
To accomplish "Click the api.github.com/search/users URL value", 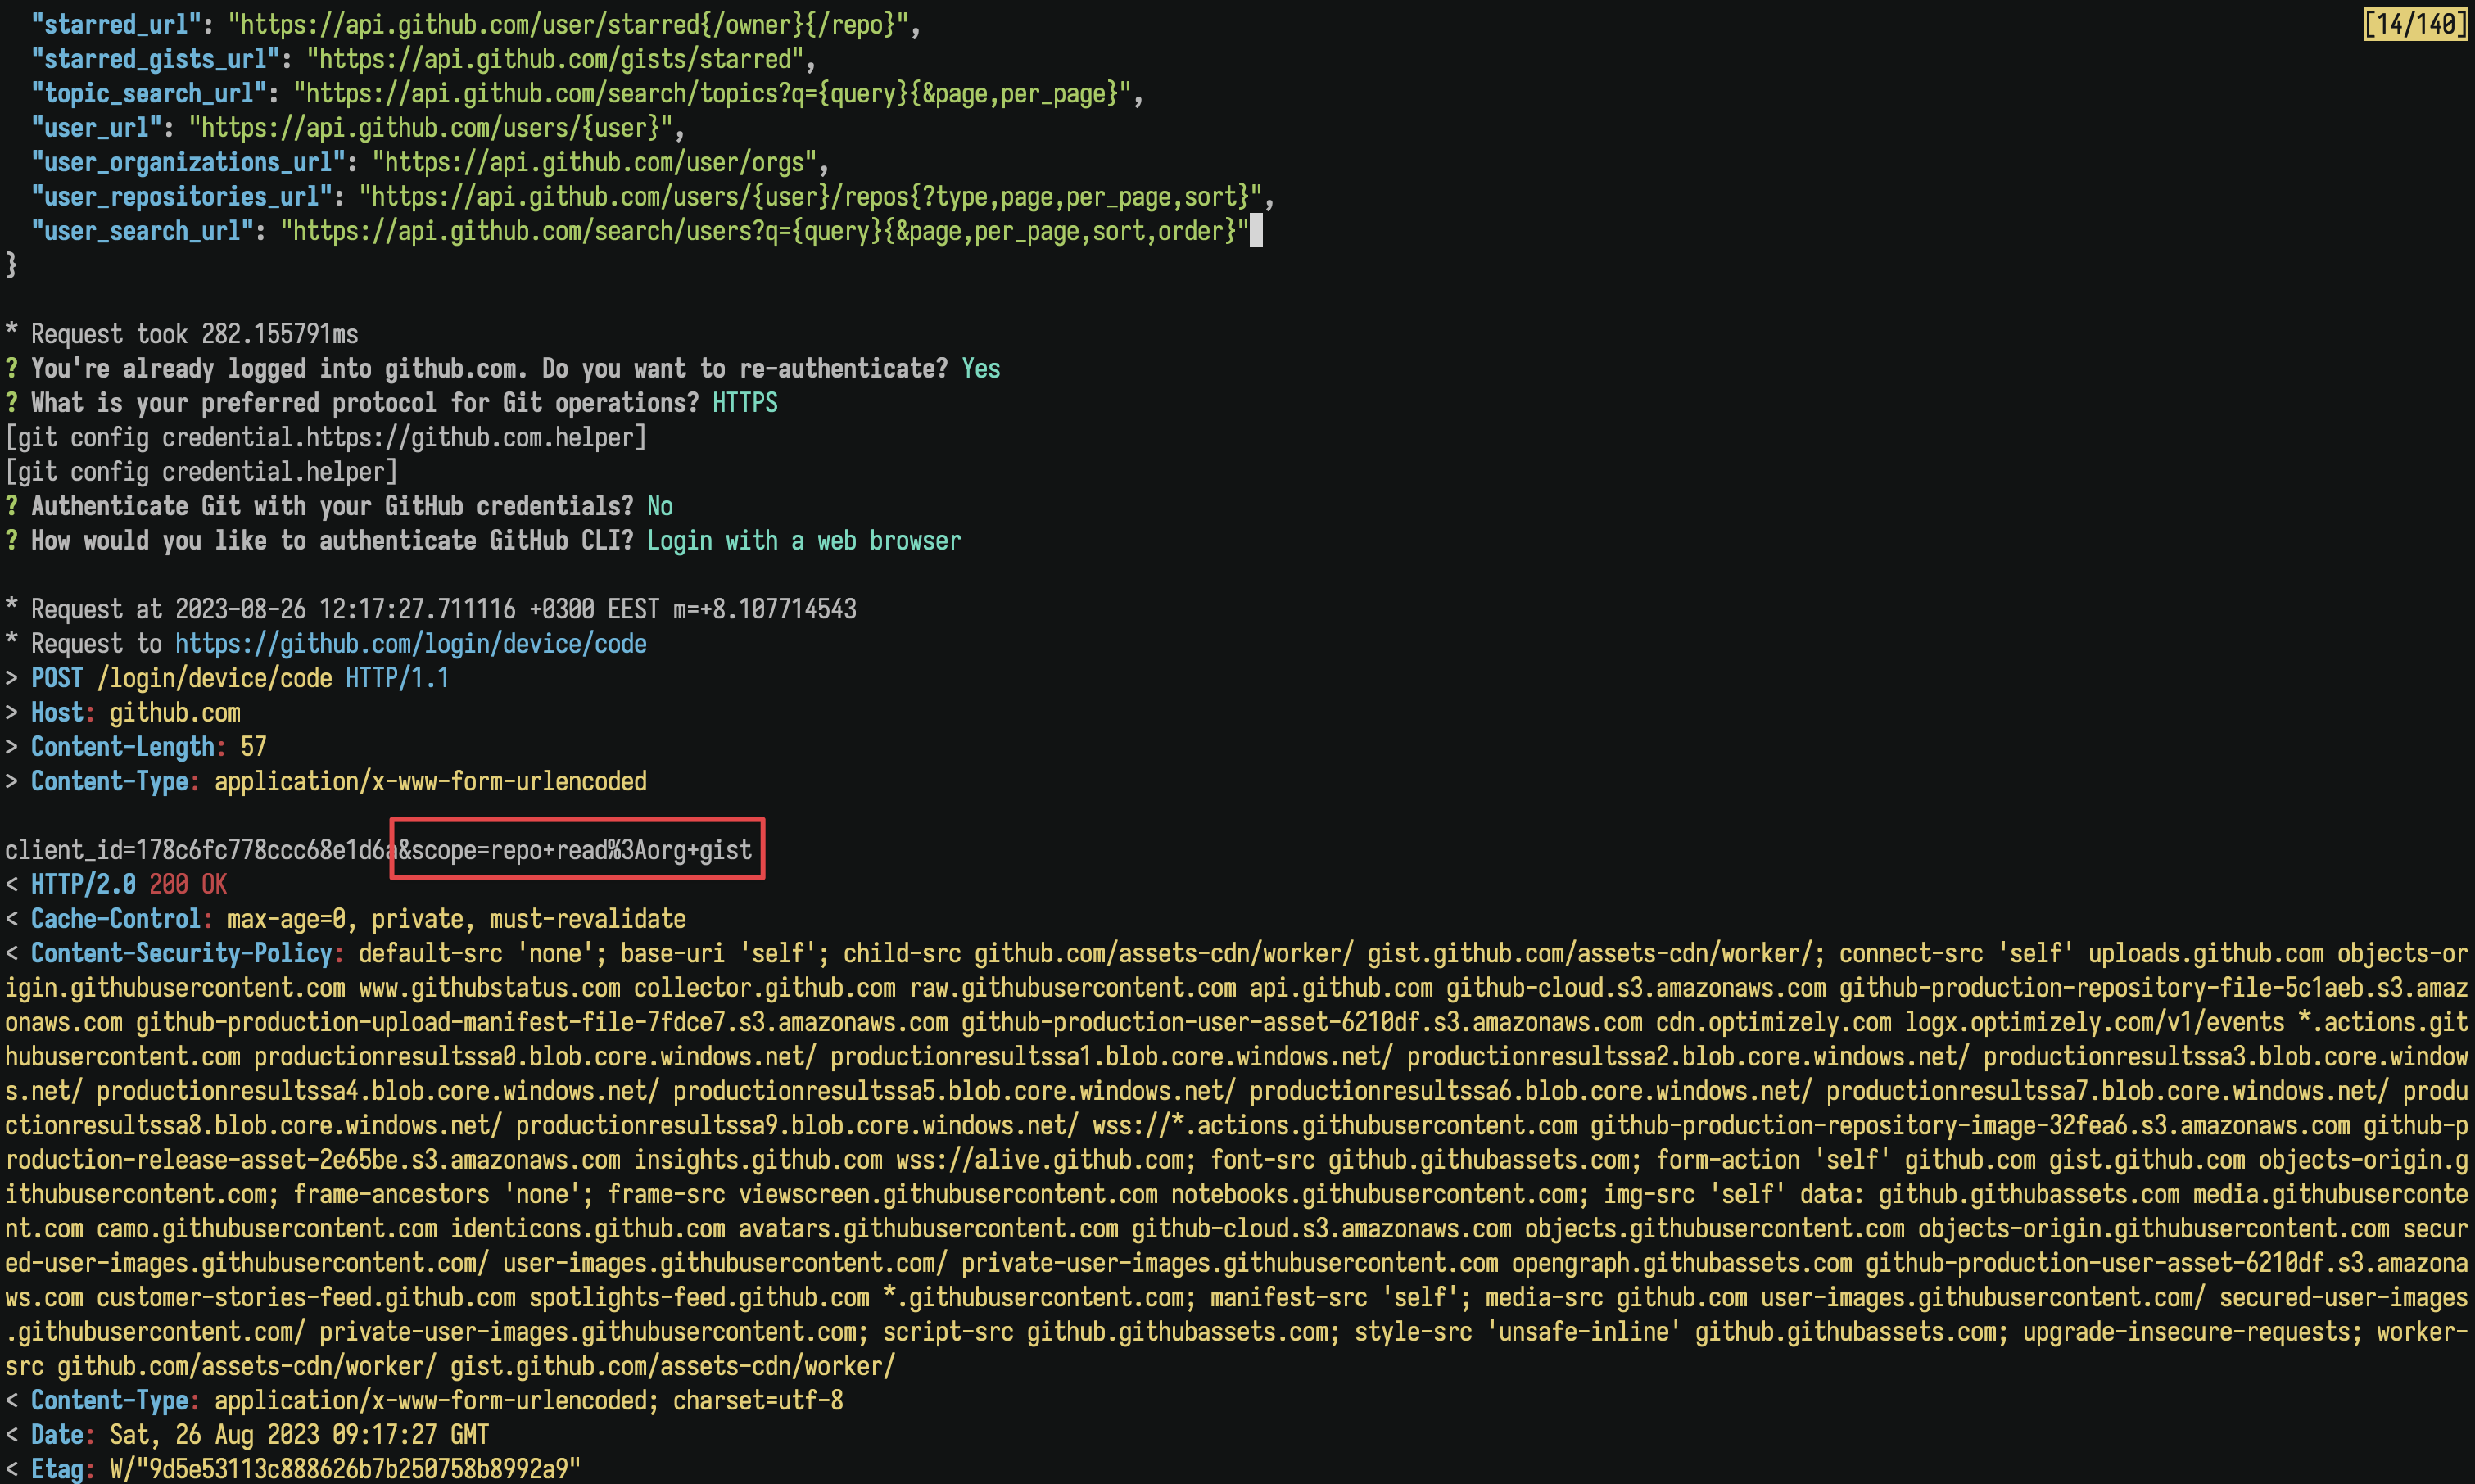I will coord(765,231).
